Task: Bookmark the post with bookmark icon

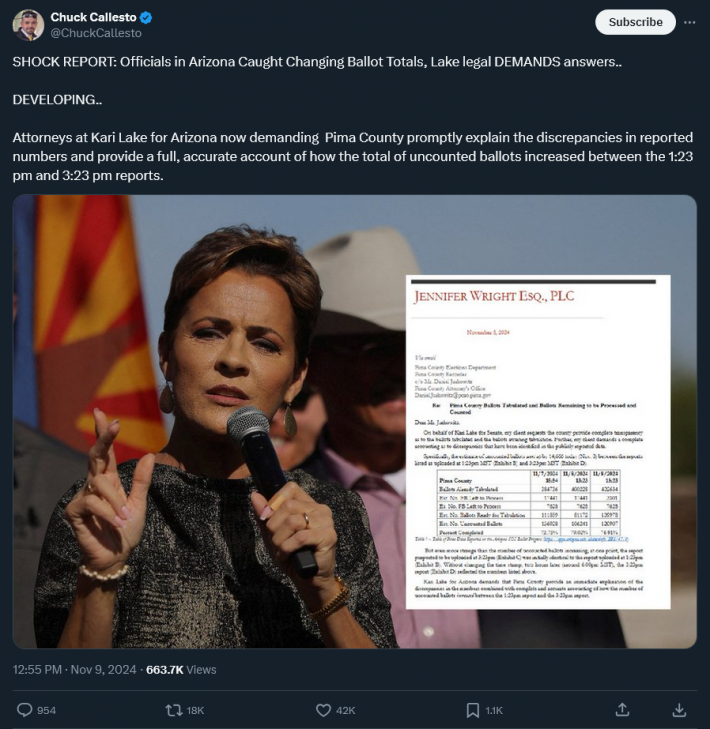Action: coord(473,710)
